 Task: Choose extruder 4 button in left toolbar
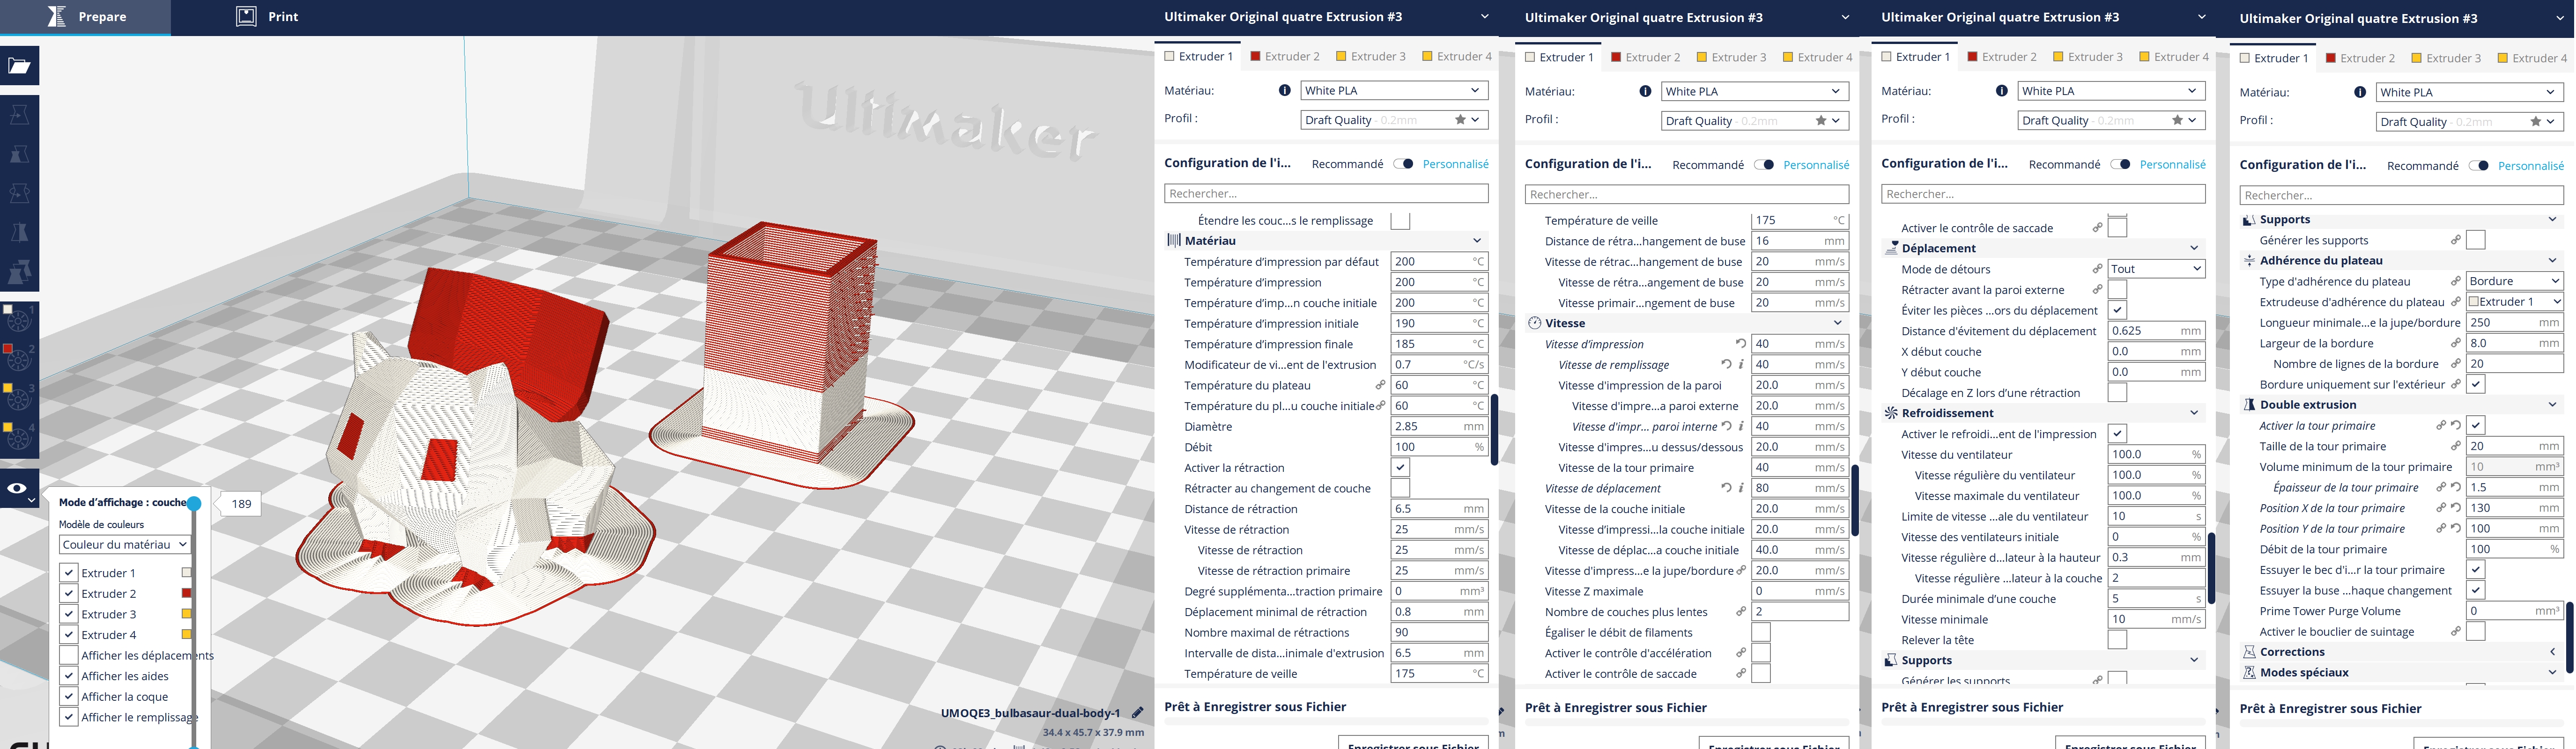[19, 438]
